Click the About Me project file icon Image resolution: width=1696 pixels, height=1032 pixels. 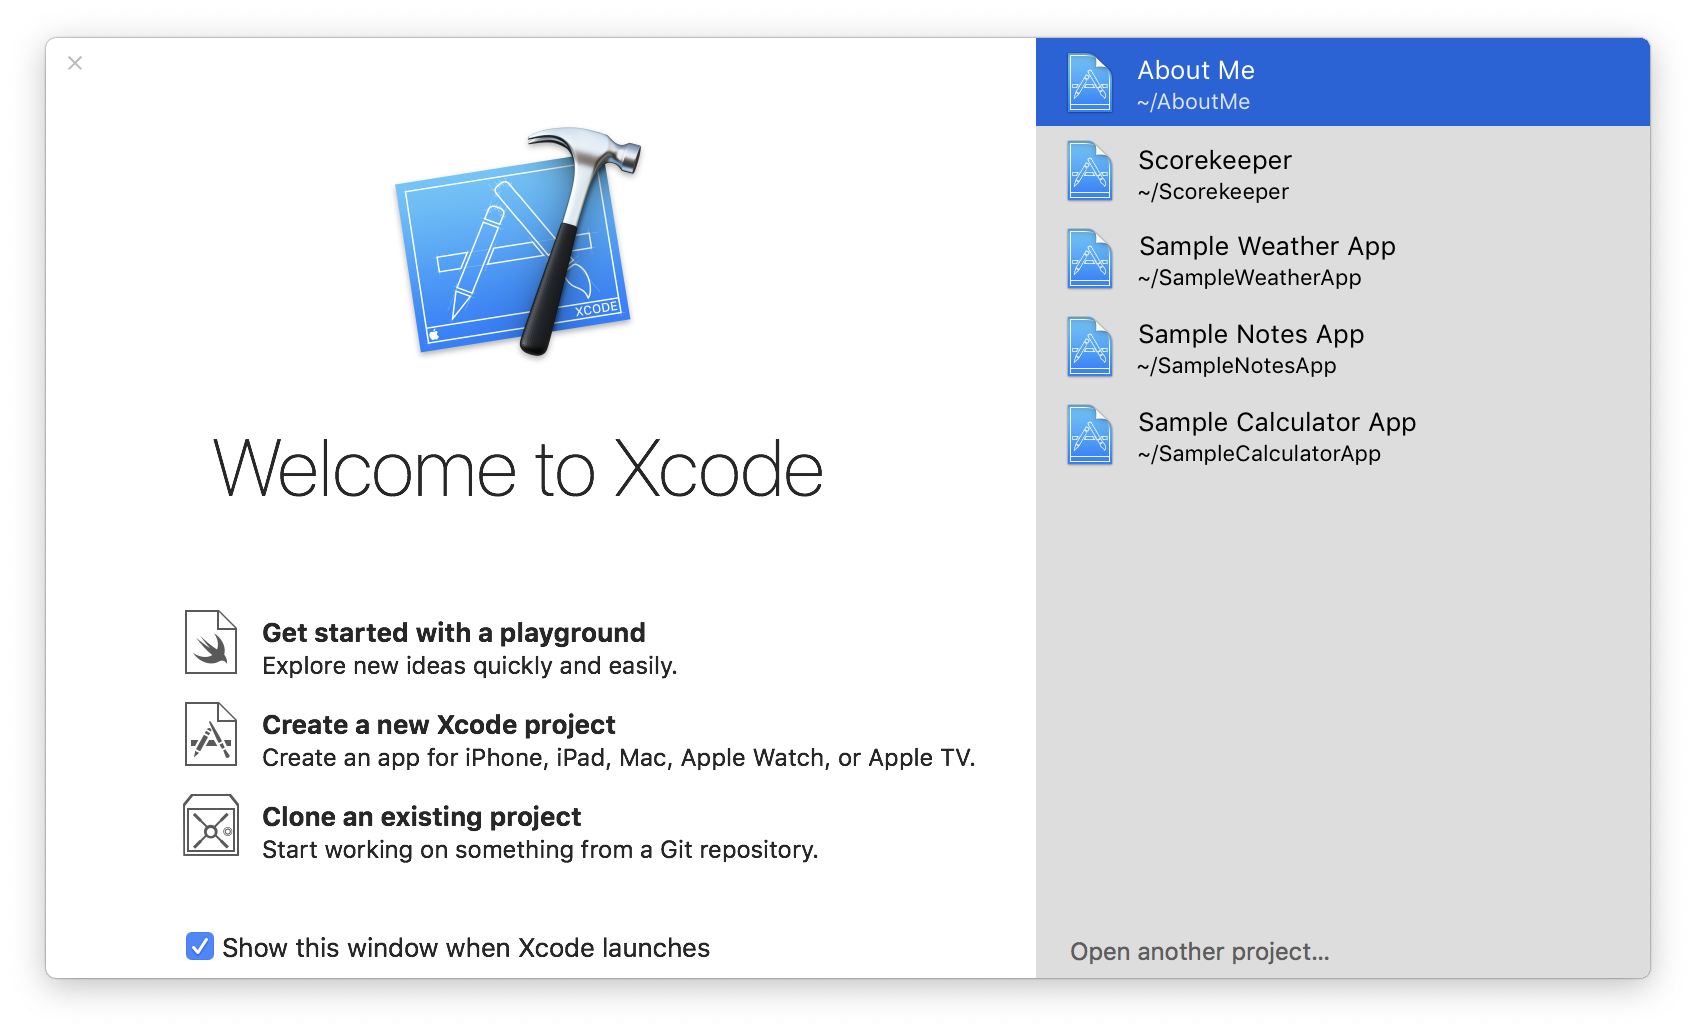point(1090,82)
